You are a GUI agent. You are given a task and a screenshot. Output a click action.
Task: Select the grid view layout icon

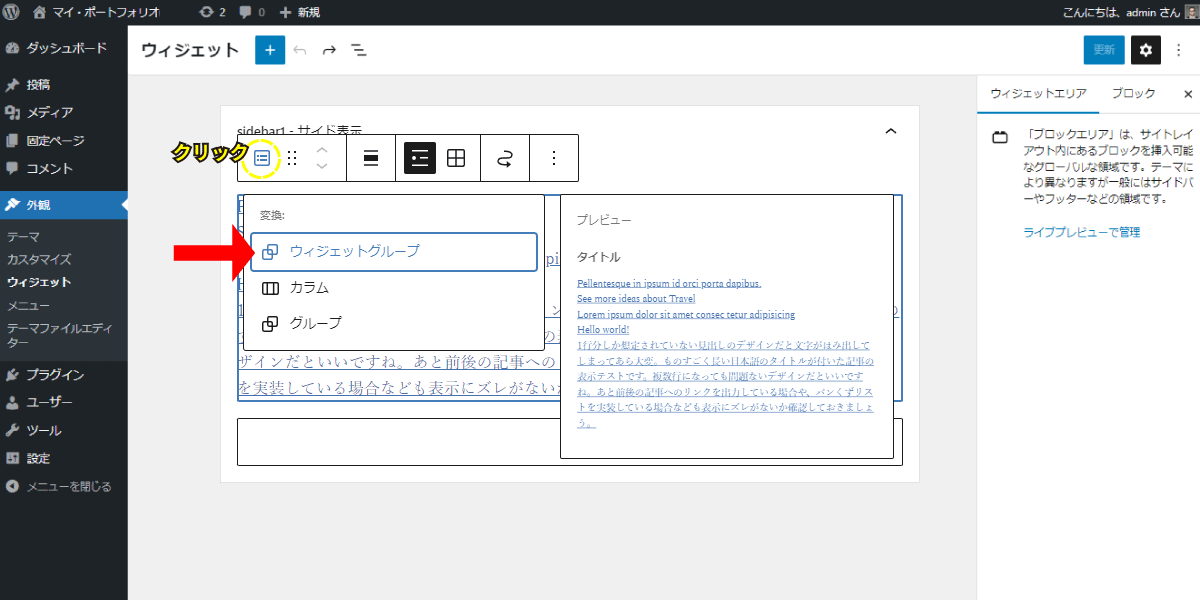456,158
